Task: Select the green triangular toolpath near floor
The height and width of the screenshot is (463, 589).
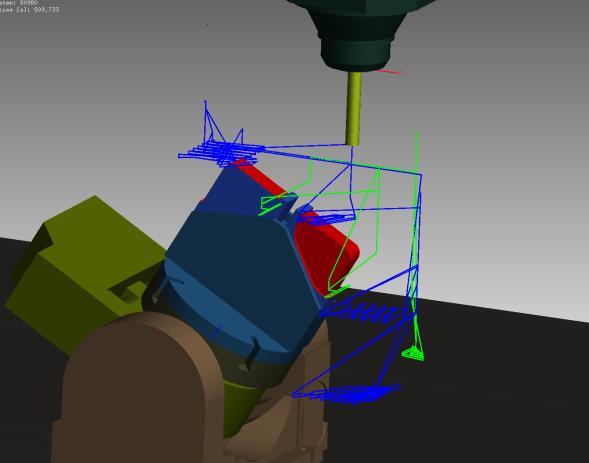Action: 413,353
